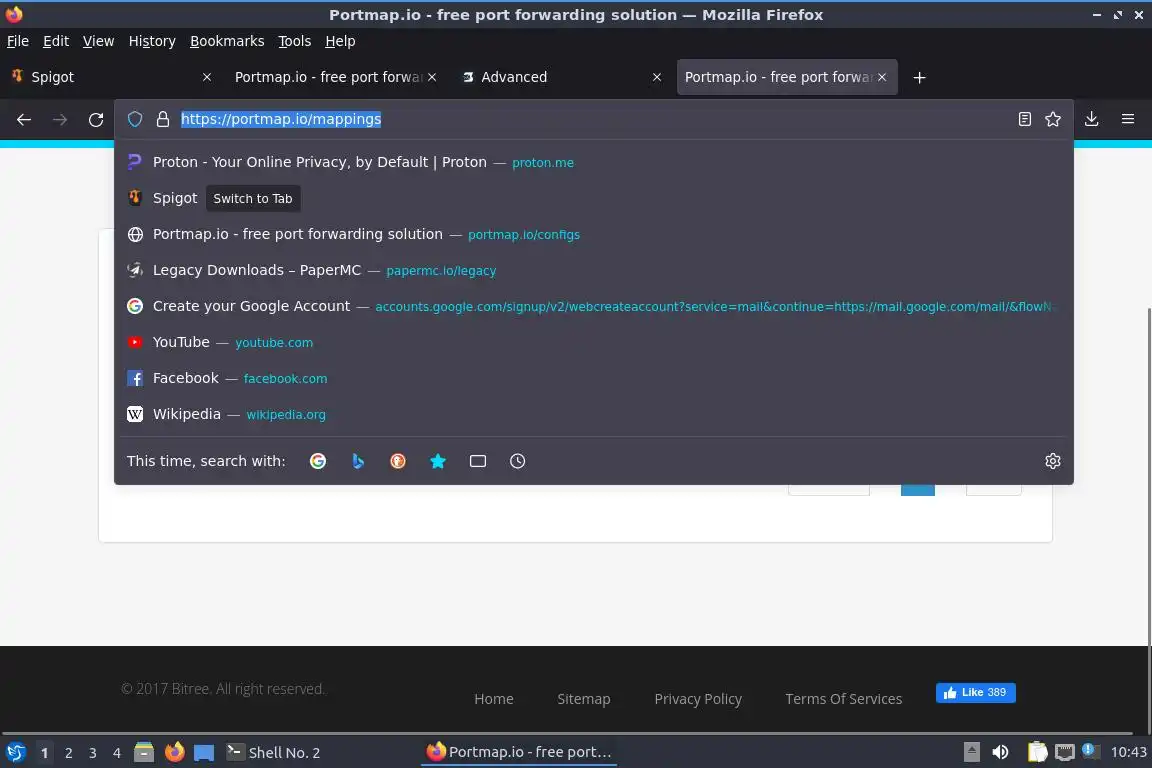Open the portmap.io/configs suggestion

click(x=594, y=234)
